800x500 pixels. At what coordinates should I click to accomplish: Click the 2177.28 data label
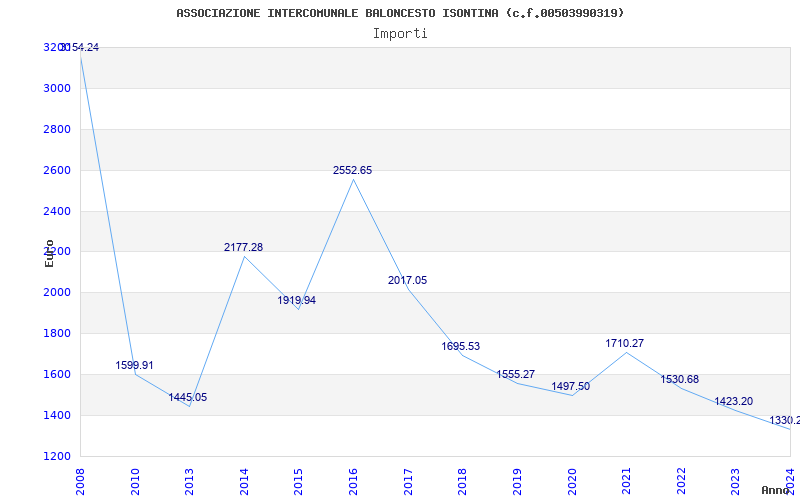[x=243, y=247]
